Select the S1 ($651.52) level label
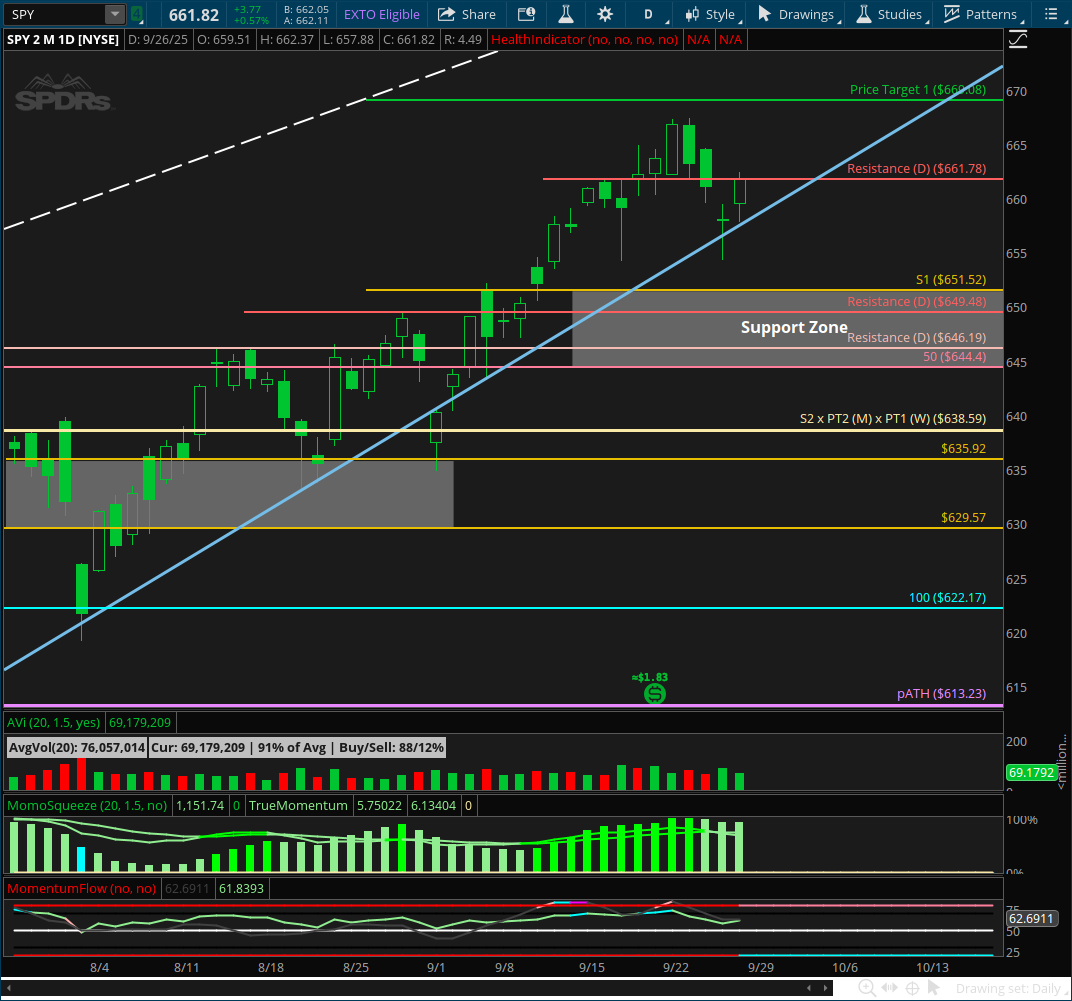This screenshot has height=1001, width=1072. (x=951, y=280)
